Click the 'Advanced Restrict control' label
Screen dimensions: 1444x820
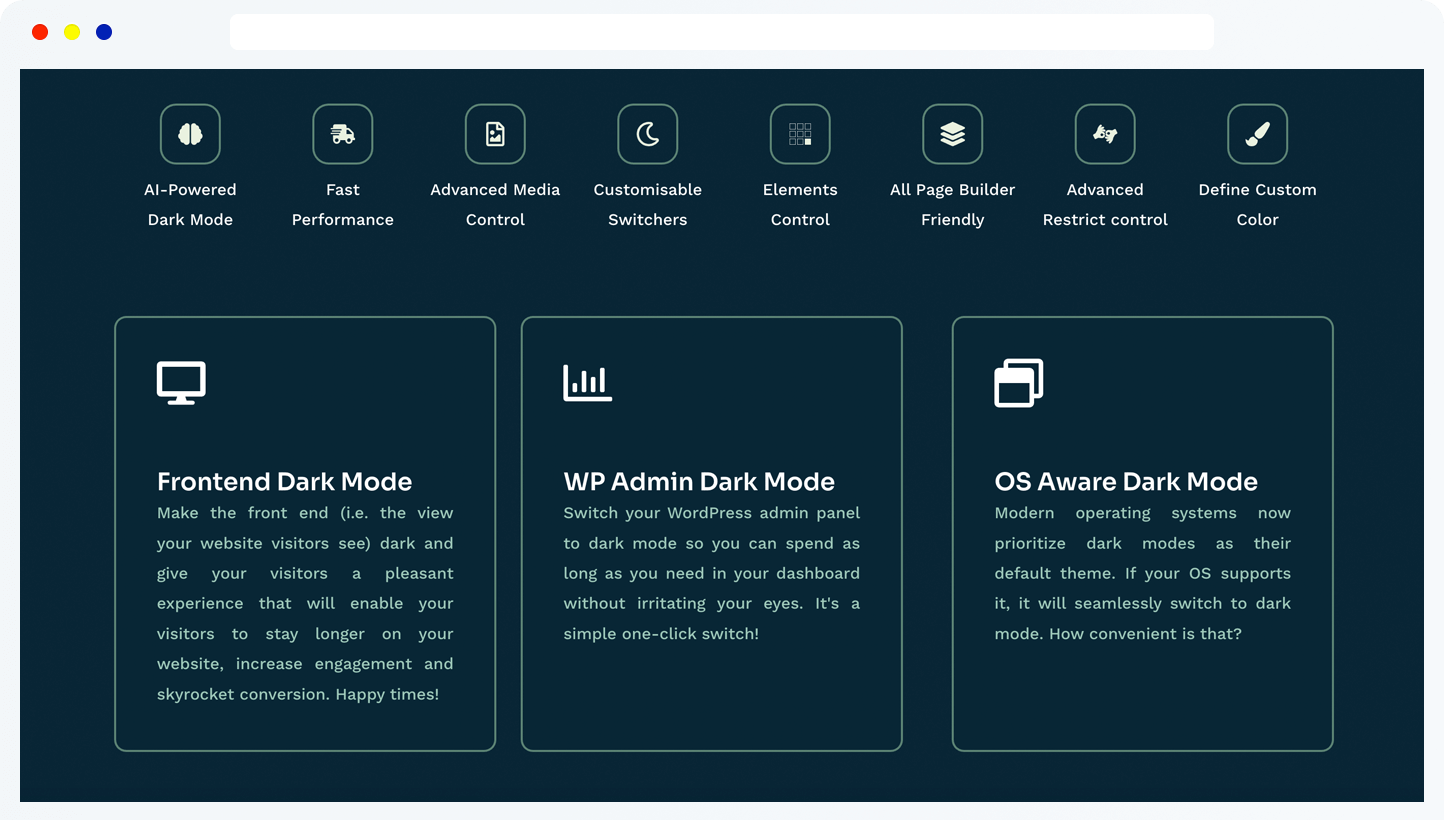(1105, 204)
